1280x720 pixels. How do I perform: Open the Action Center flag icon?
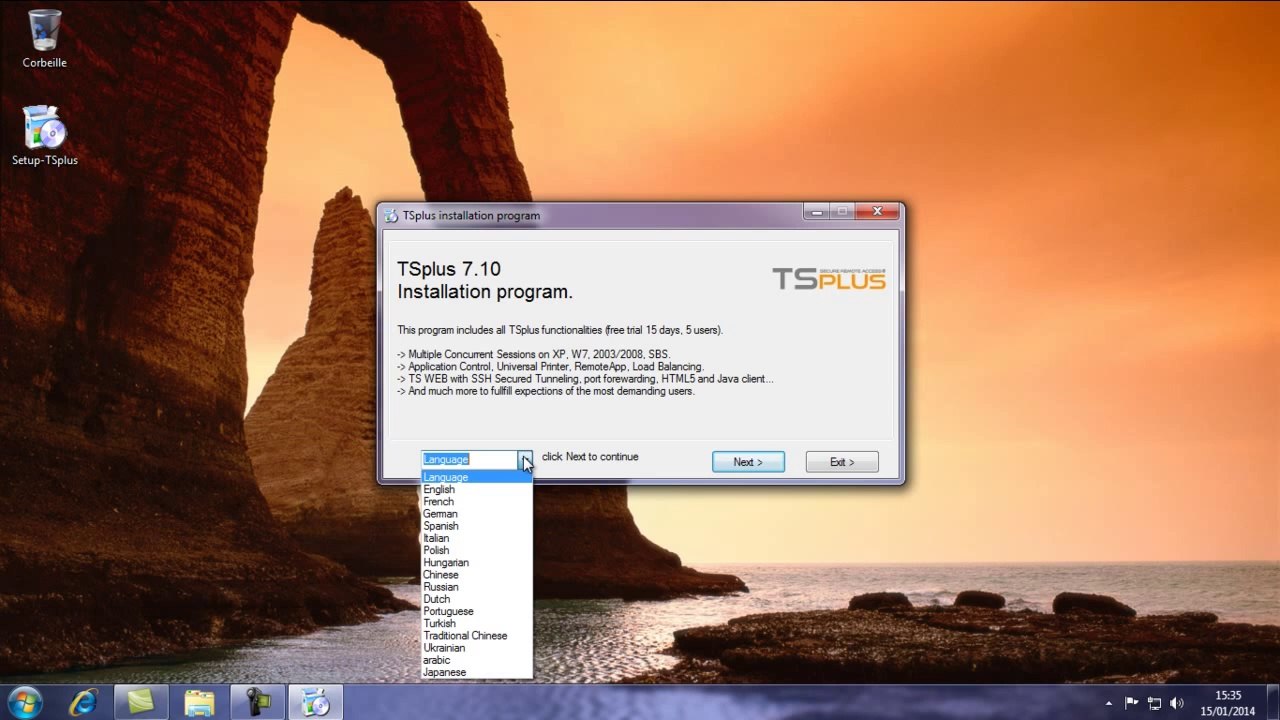pos(1132,703)
